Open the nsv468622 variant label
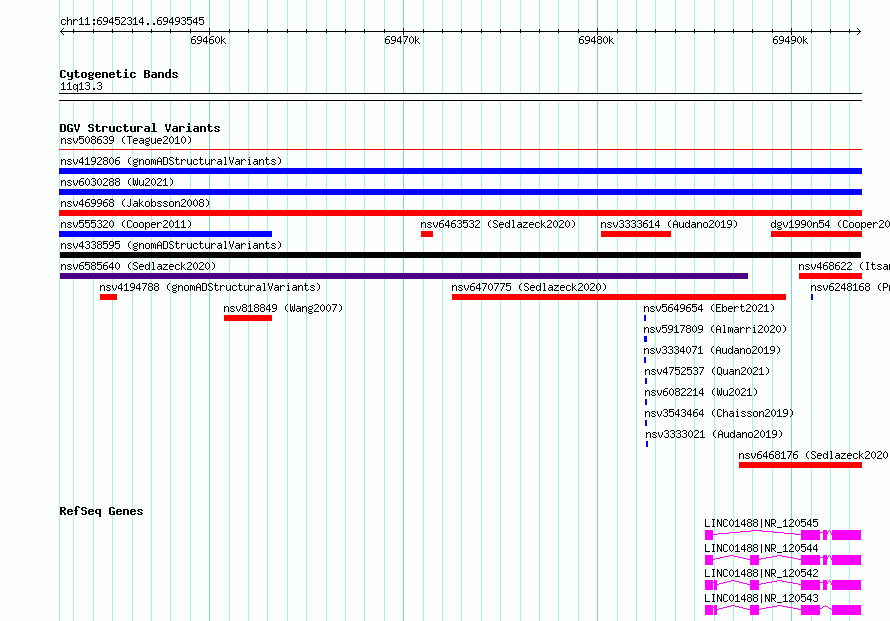Screen dimensions: 890x621 [x=843, y=266]
